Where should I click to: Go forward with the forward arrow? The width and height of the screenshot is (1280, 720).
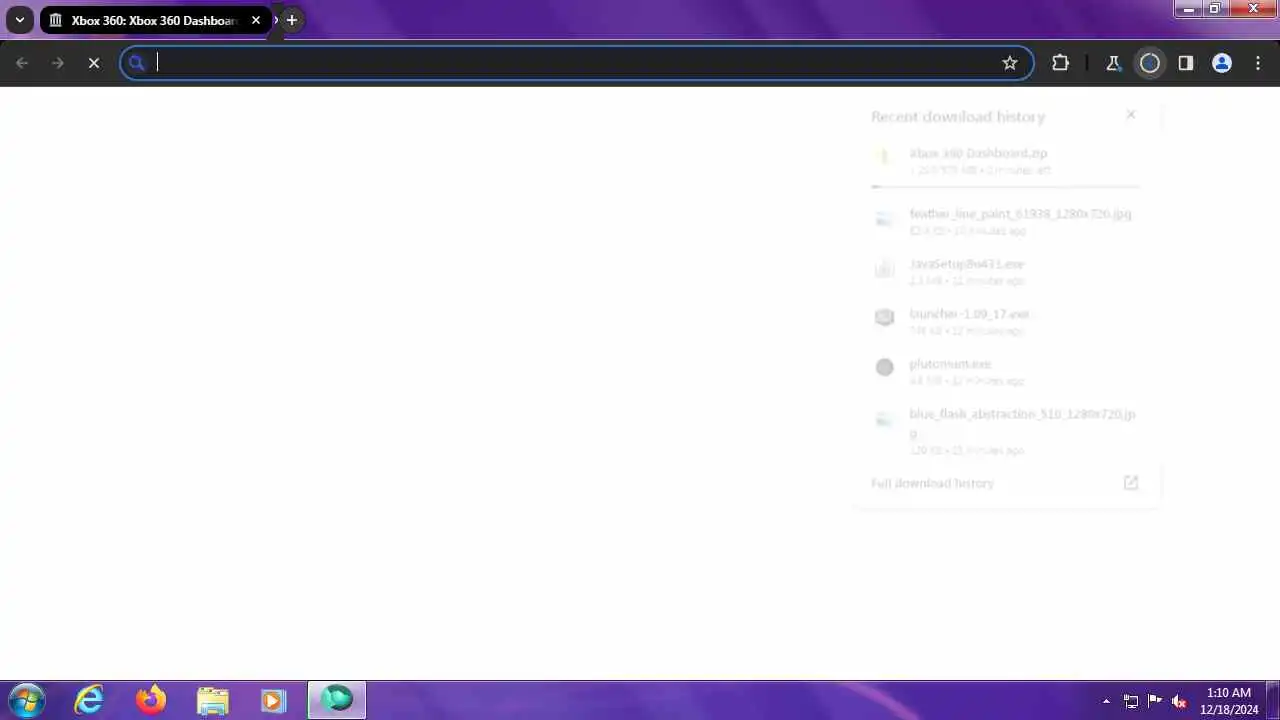pos(58,63)
